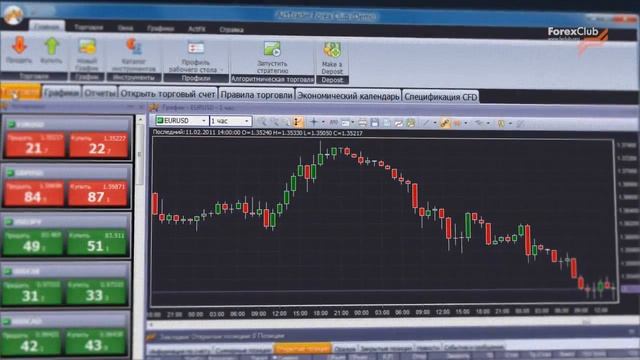Click the copy chart icon
The image size is (640, 360).
[387, 123]
